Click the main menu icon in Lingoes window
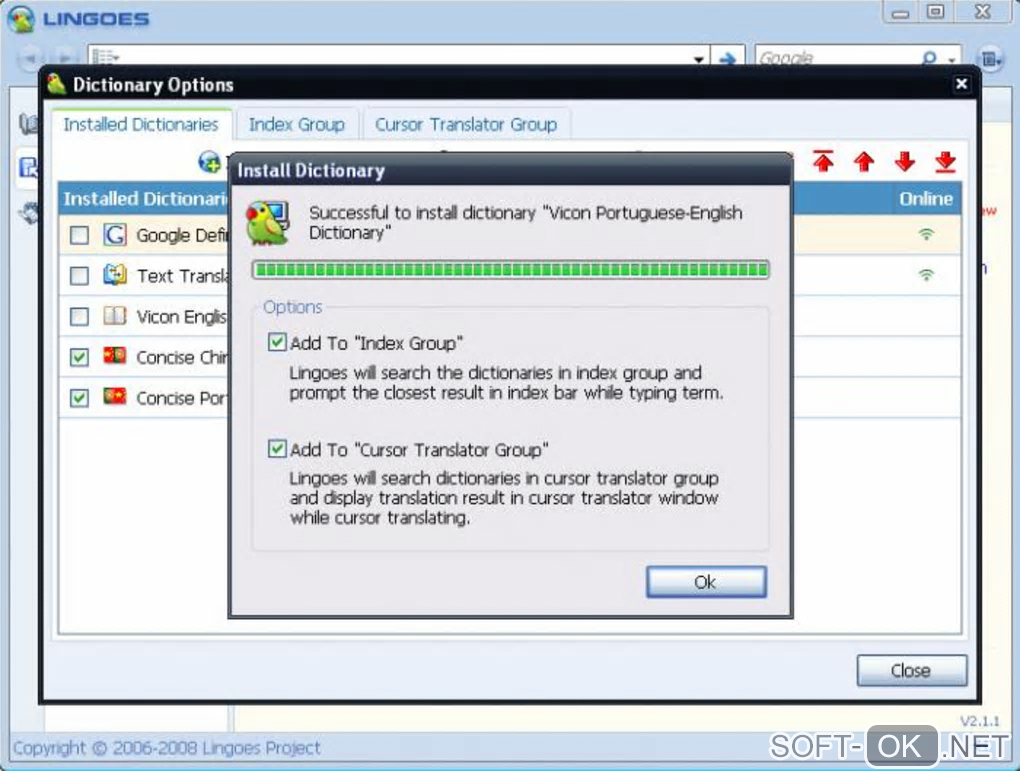 (991, 60)
